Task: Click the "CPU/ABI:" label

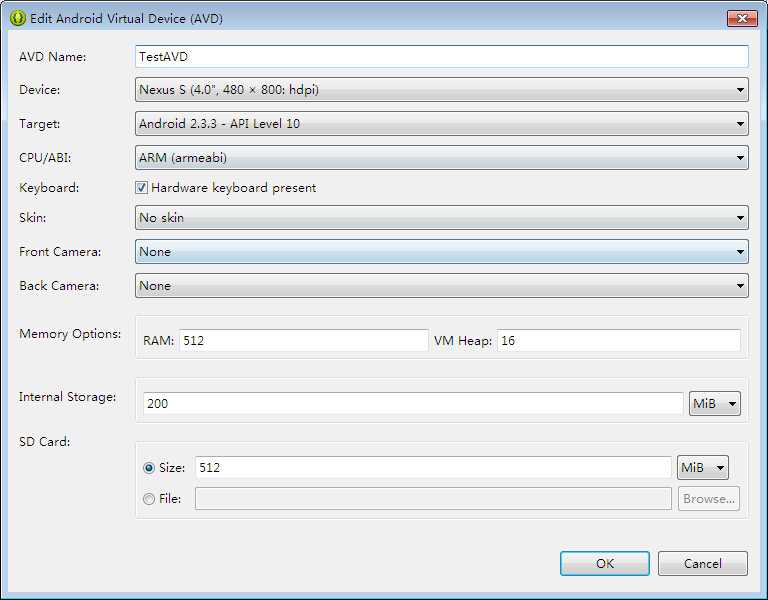Action: [45, 158]
